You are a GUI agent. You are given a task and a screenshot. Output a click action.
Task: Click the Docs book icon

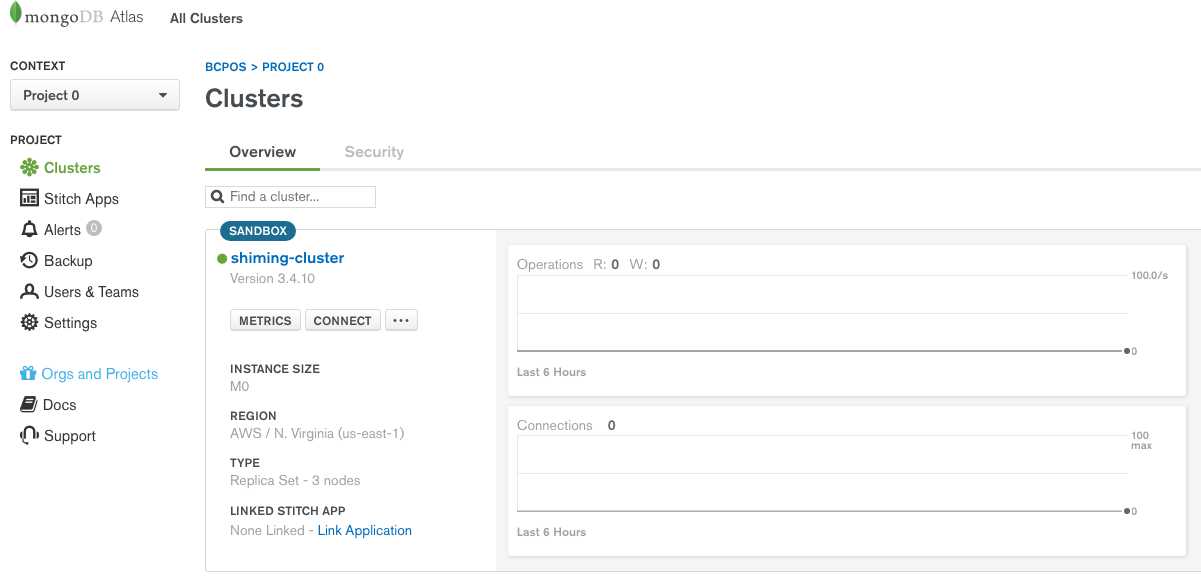click(28, 405)
